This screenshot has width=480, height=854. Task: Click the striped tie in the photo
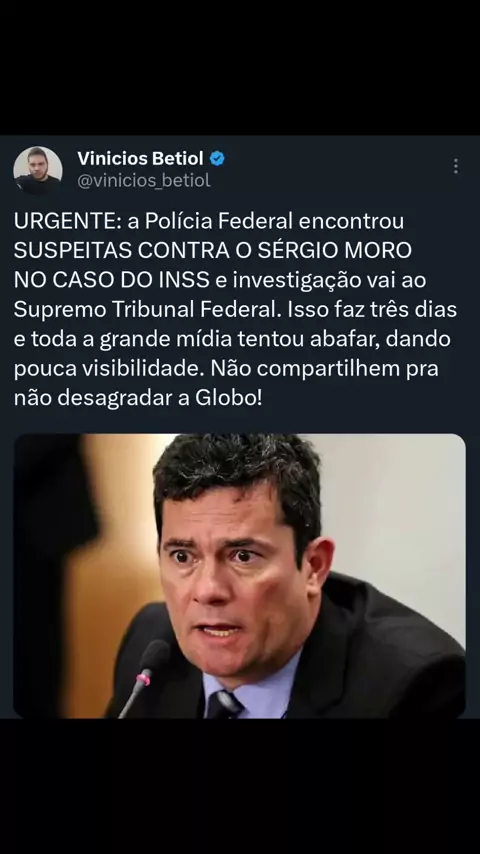click(225, 703)
